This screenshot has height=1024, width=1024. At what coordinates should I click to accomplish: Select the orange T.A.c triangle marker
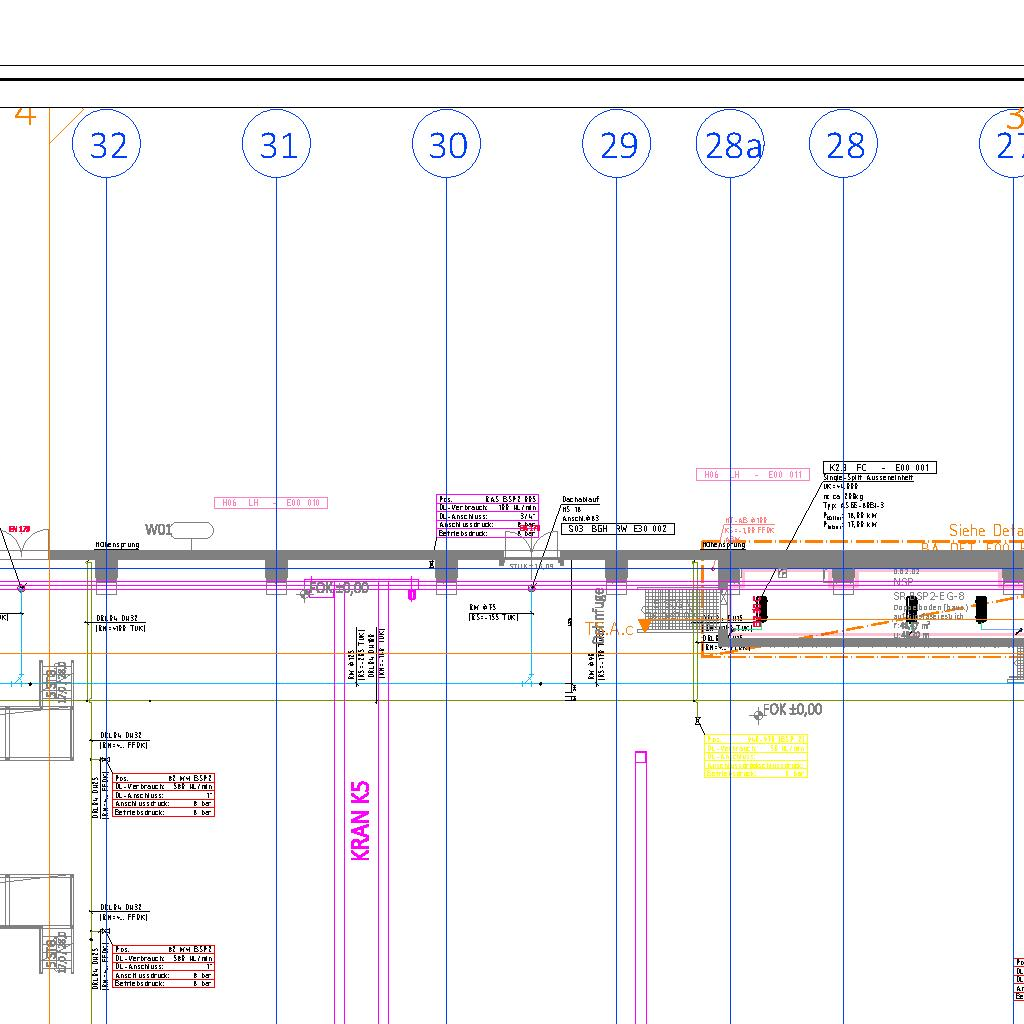click(644, 625)
